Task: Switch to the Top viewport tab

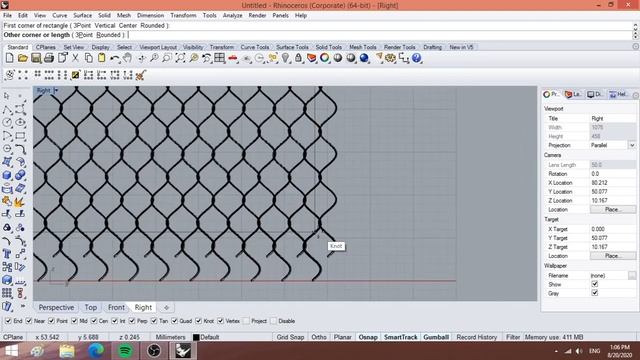Action: coord(91,307)
